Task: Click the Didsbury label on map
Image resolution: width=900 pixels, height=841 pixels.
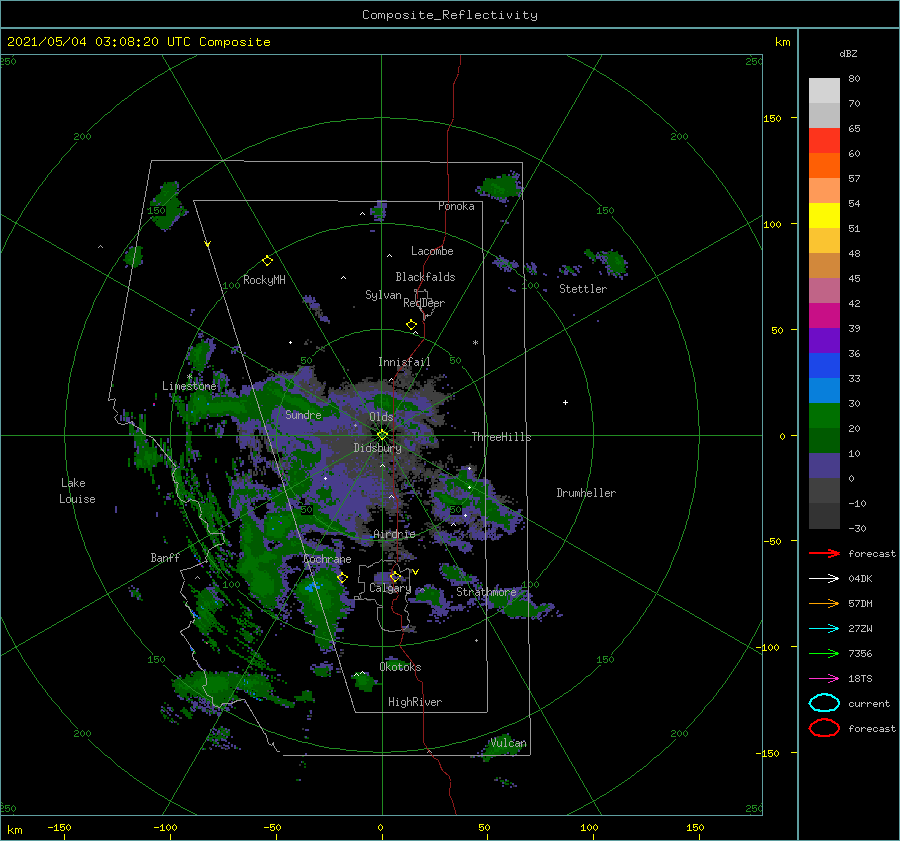Action: (x=377, y=448)
